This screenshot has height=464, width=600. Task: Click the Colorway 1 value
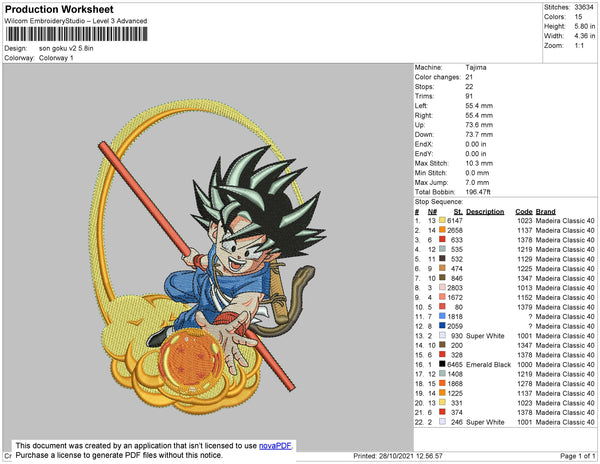point(56,58)
